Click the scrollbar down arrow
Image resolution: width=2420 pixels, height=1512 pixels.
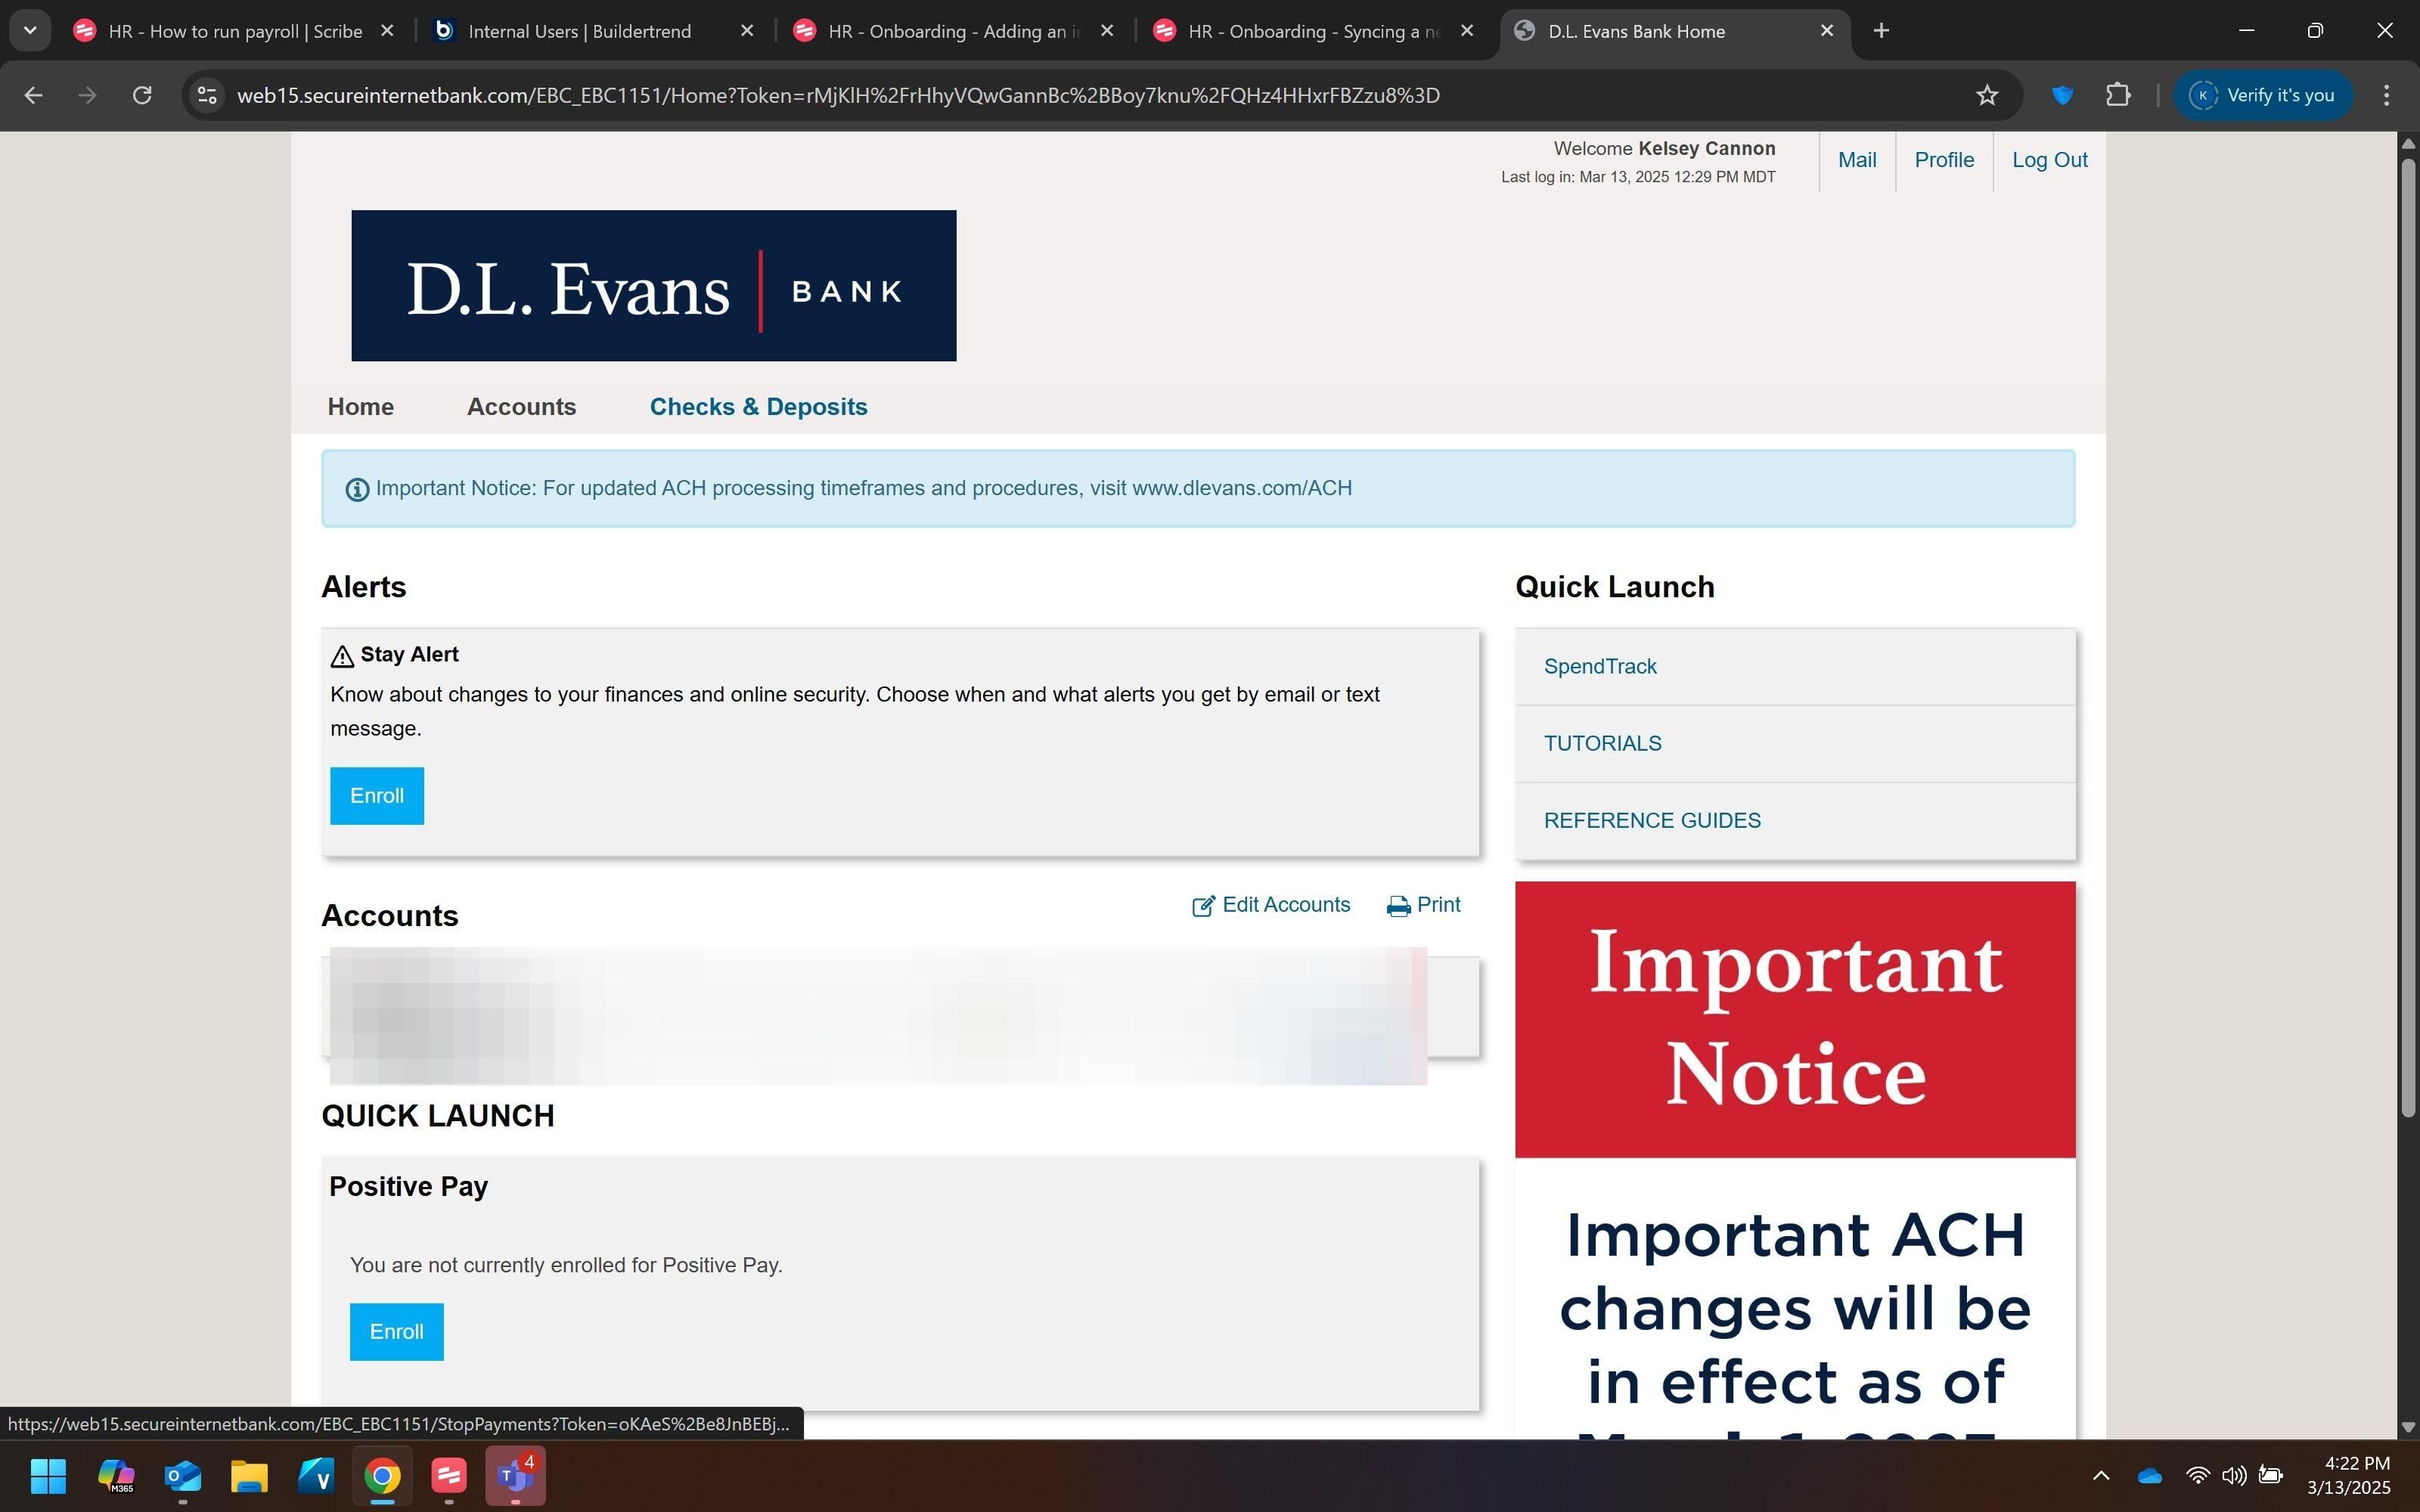pos(2408,1427)
